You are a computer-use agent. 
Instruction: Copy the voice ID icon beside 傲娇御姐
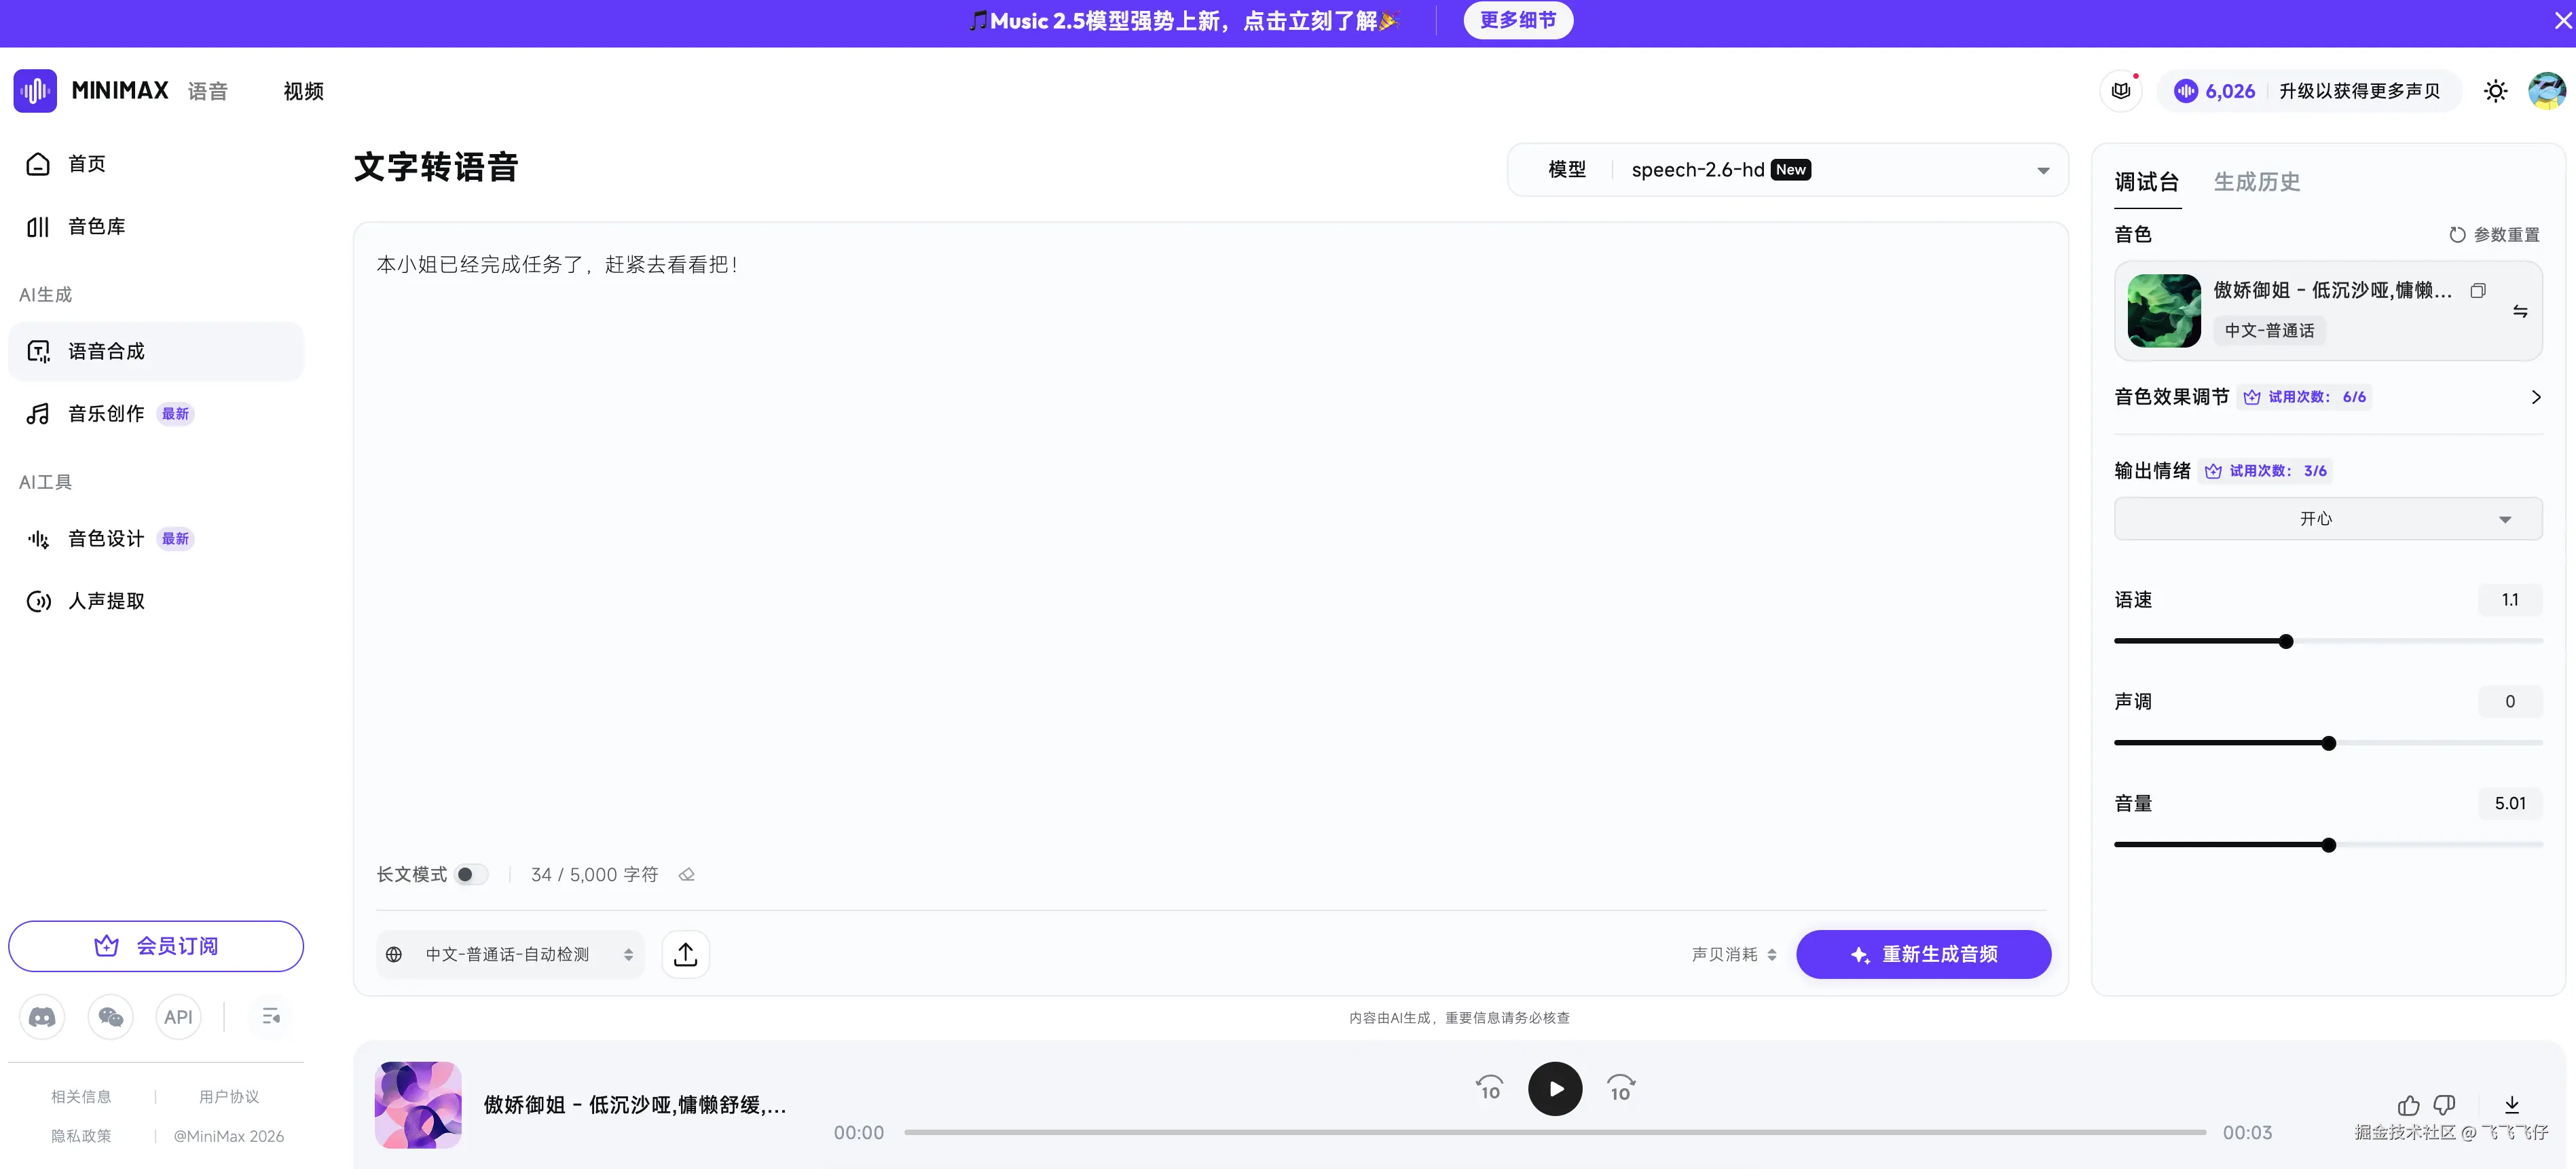[2478, 291]
